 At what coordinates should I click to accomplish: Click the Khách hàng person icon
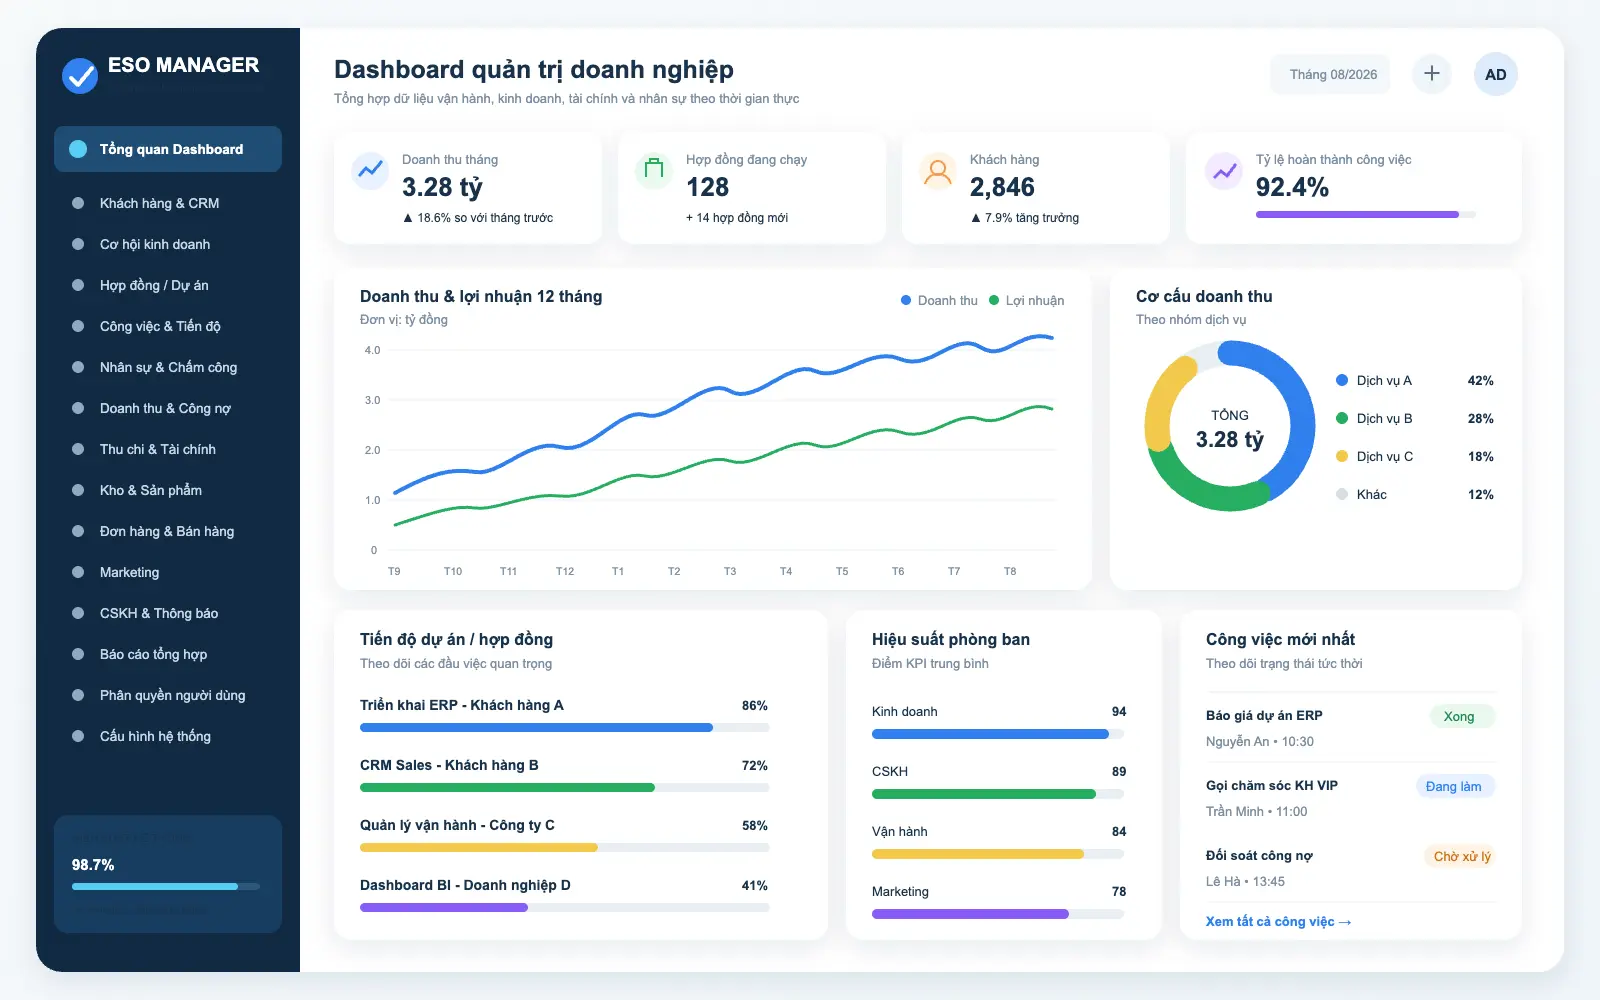pos(938,171)
